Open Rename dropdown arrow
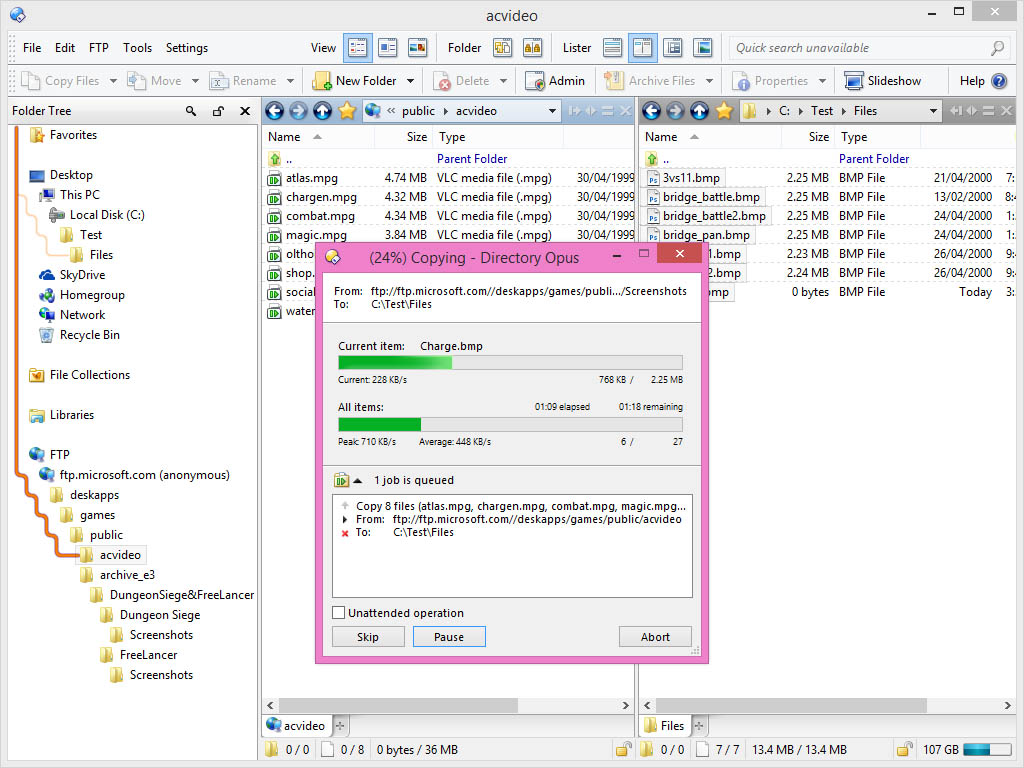 pyautogui.click(x=290, y=81)
